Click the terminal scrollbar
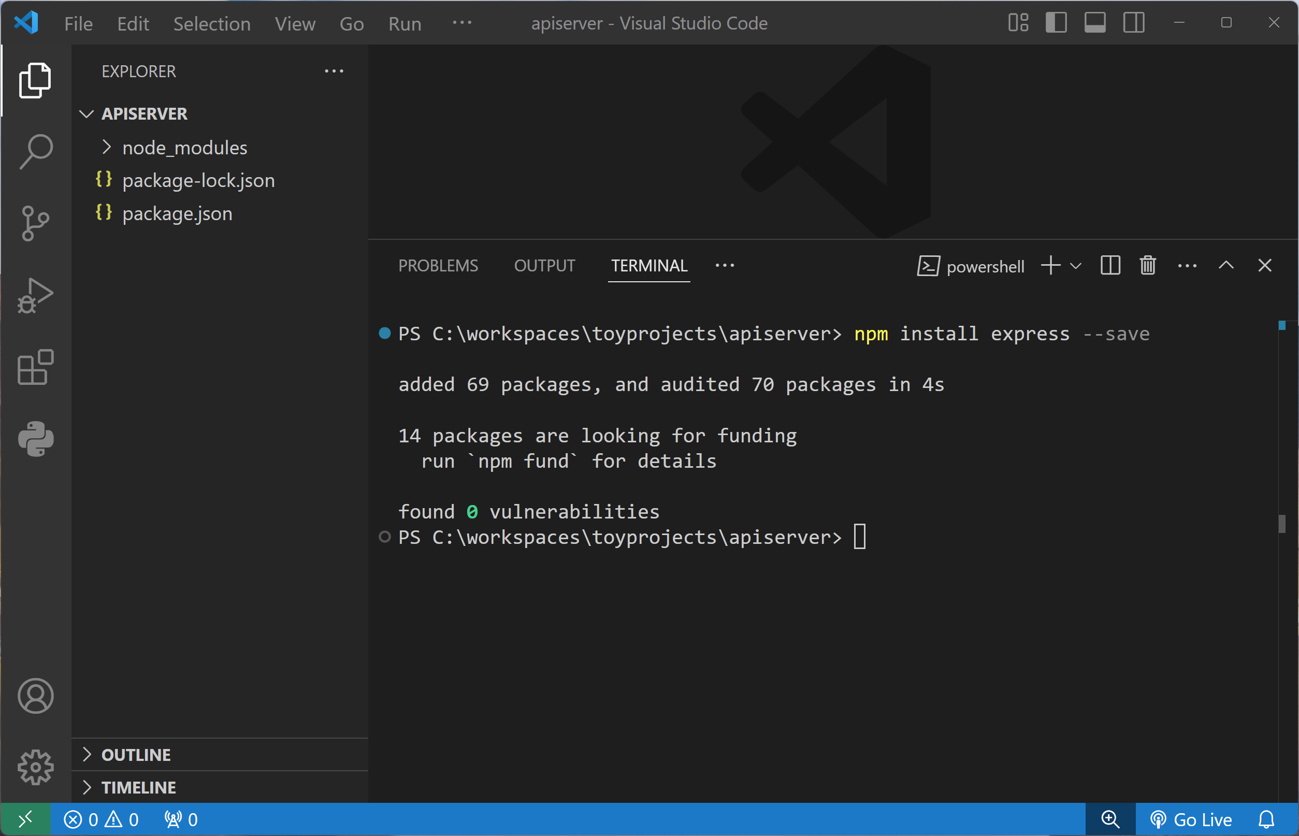The image size is (1299, 836). [x=1282, y=523]
